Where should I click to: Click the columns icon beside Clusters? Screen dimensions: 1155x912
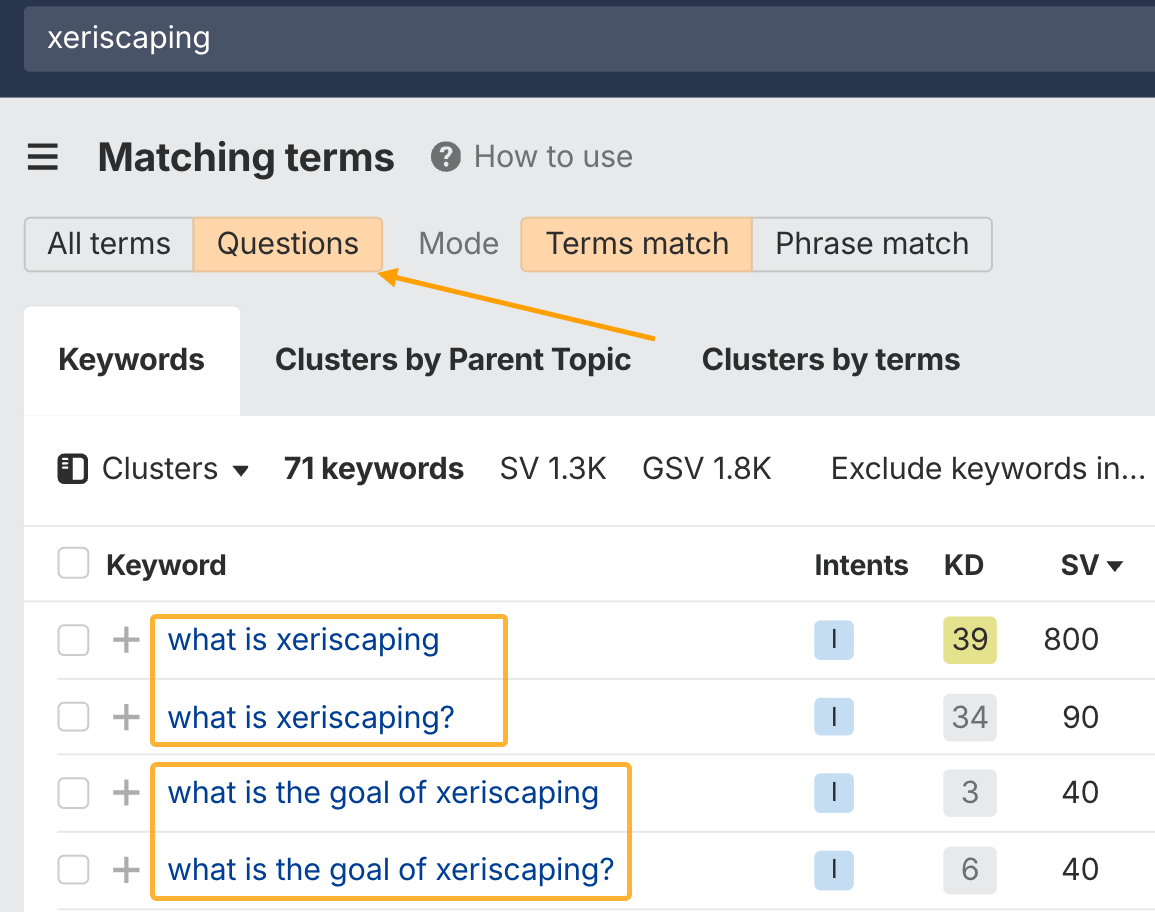pyautogui.click(x=72, y=468)
